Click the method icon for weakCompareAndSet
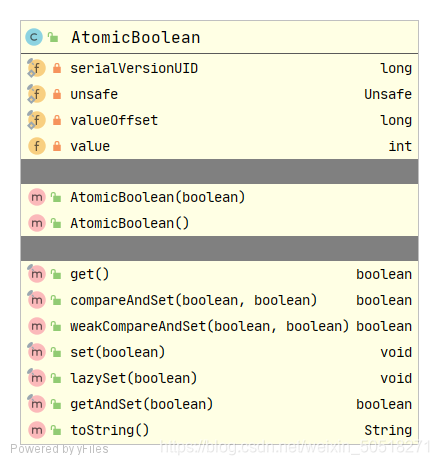 pos(37,326)
